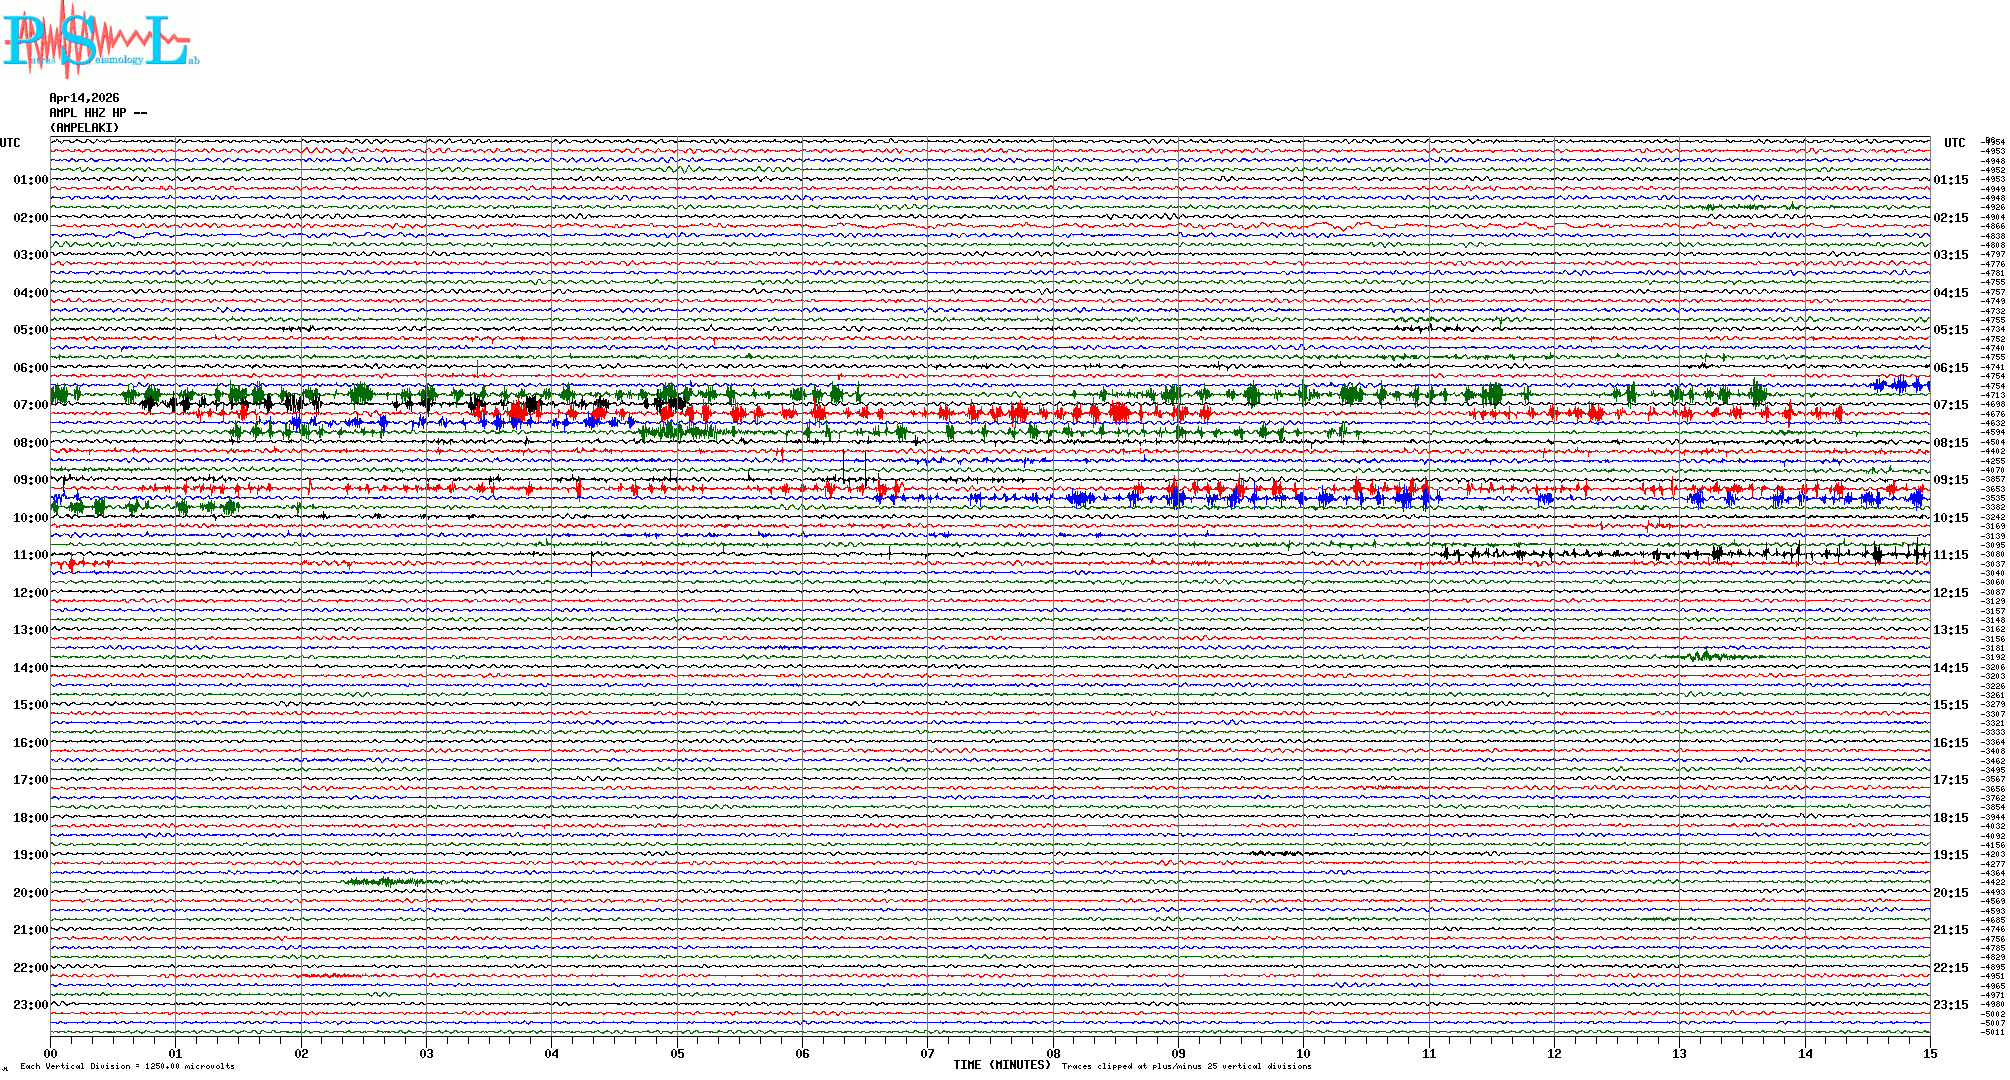Select the 11:00 hour marker on the left
The width and height of the screenshot is (2010, 1080).
point(30,555)
